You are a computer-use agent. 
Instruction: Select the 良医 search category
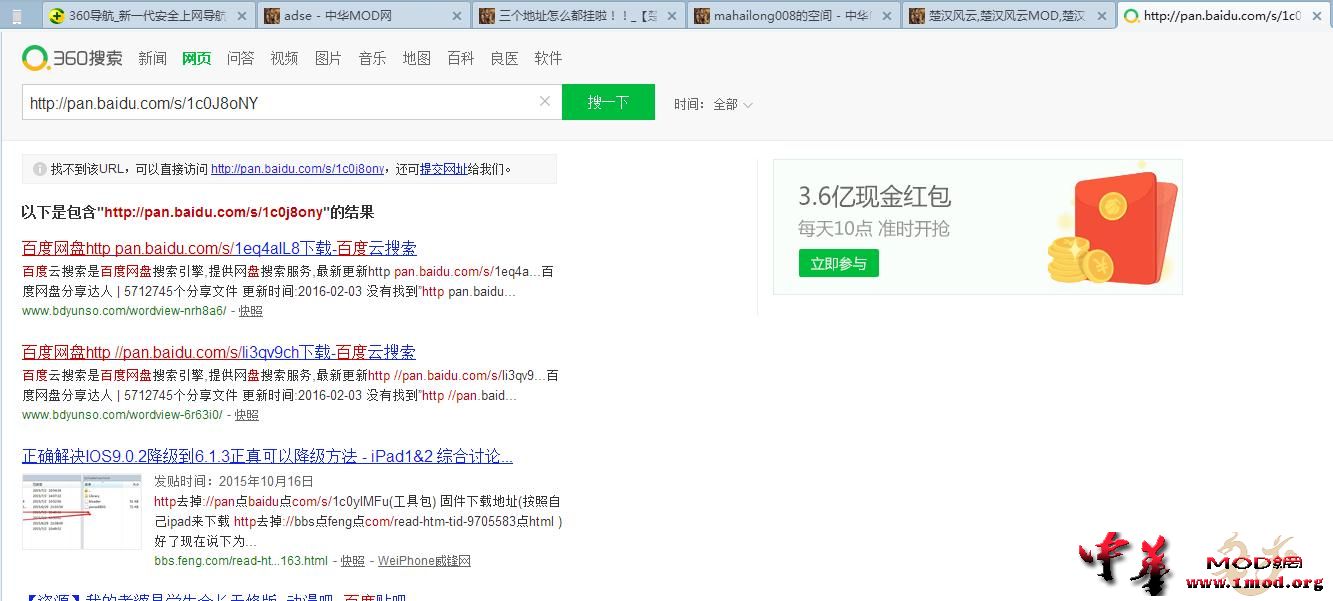tap(504, 58)
